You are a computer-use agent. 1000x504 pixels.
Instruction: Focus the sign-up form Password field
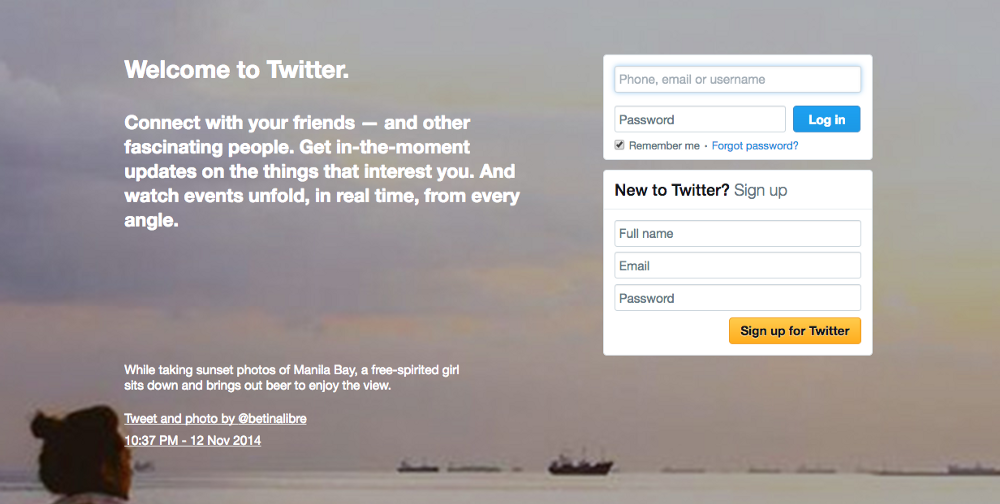click(x=737, y=298)
